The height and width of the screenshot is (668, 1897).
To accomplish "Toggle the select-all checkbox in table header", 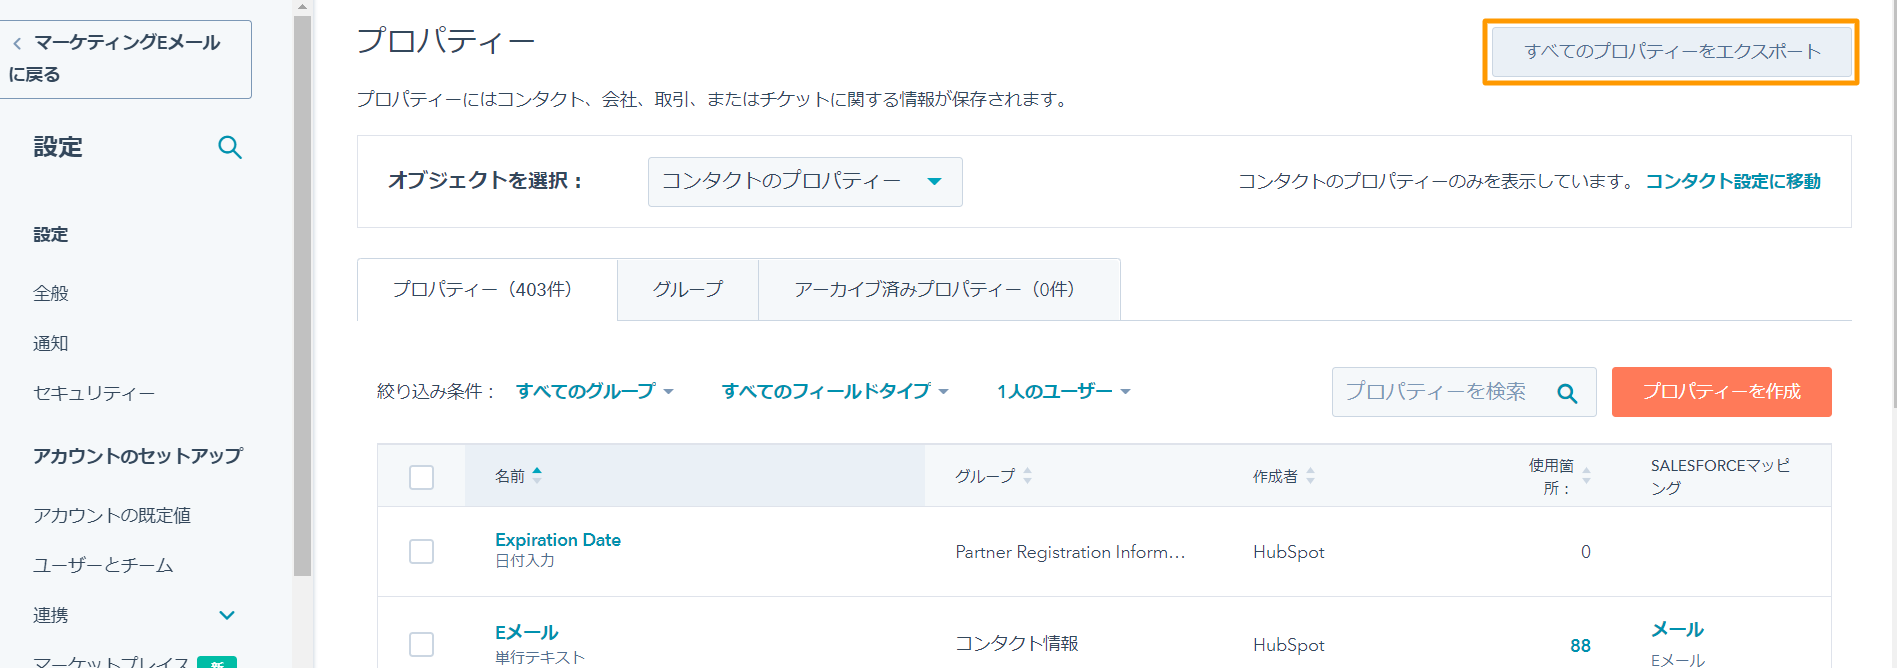I will tap(422, 477).
